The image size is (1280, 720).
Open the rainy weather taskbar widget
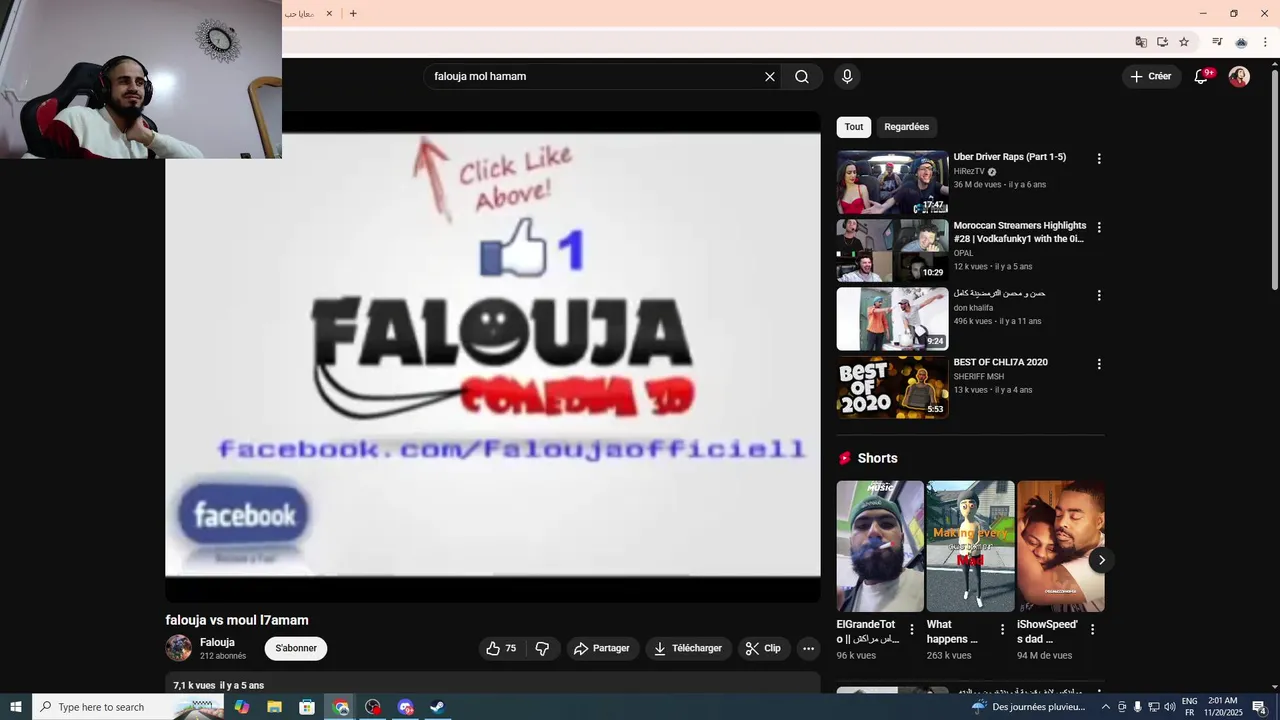(1028, 707)
